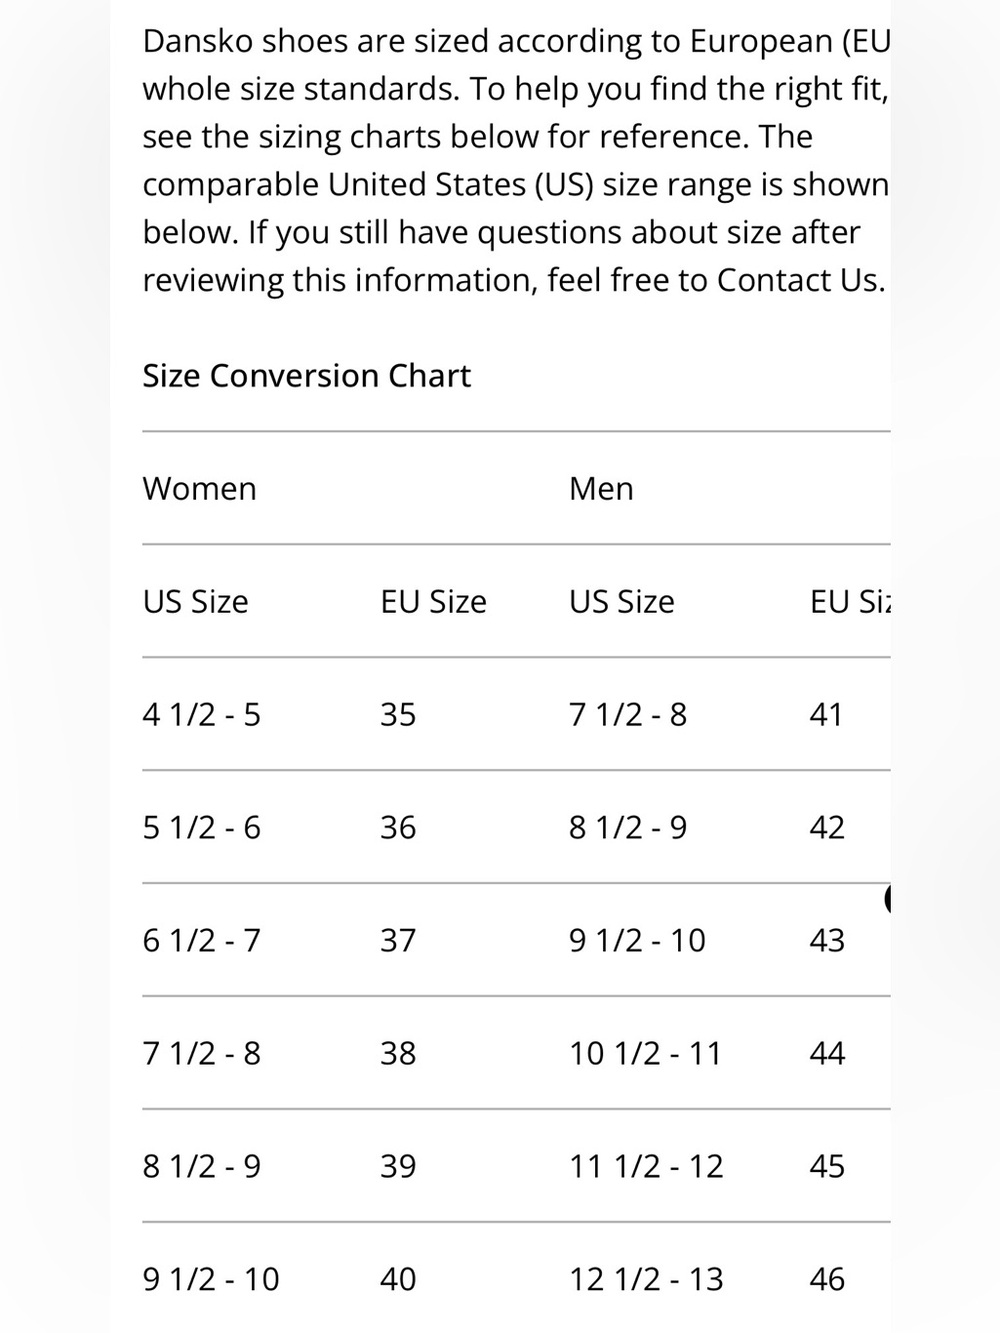
Task: Click men's US size 9 1/2 - 10
Action: click(x=637, y=941)
